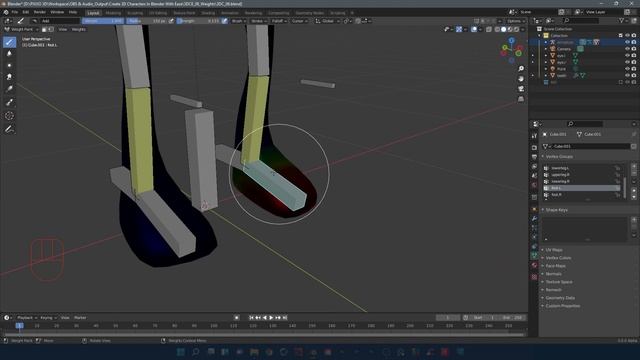
Task: Select the Annotate tool
Action: pyautogui.click(x=9, y=129)
